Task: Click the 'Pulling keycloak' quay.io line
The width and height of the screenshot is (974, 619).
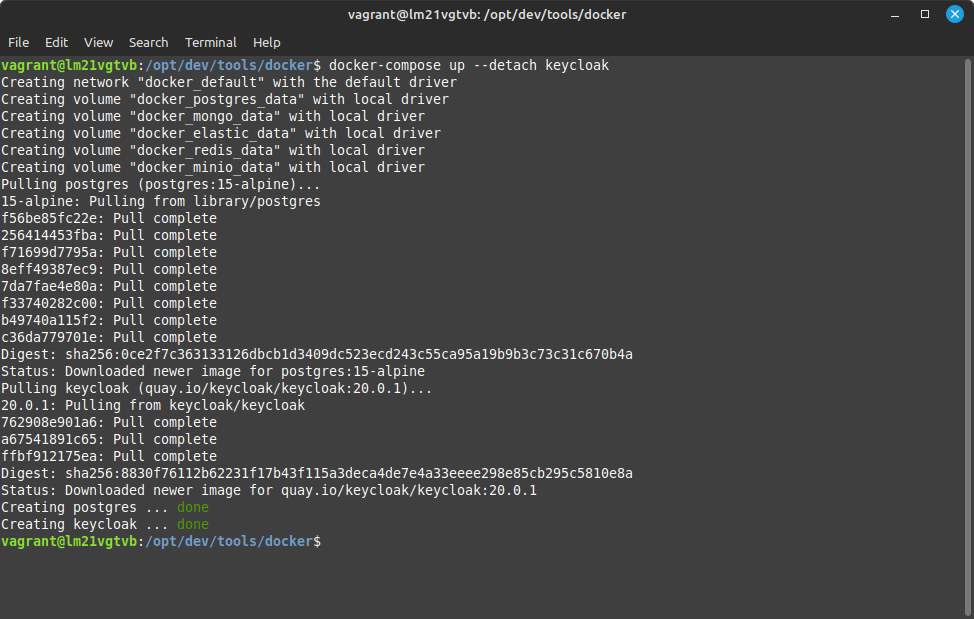Action: pyautogui.click(x=217, y=389)
